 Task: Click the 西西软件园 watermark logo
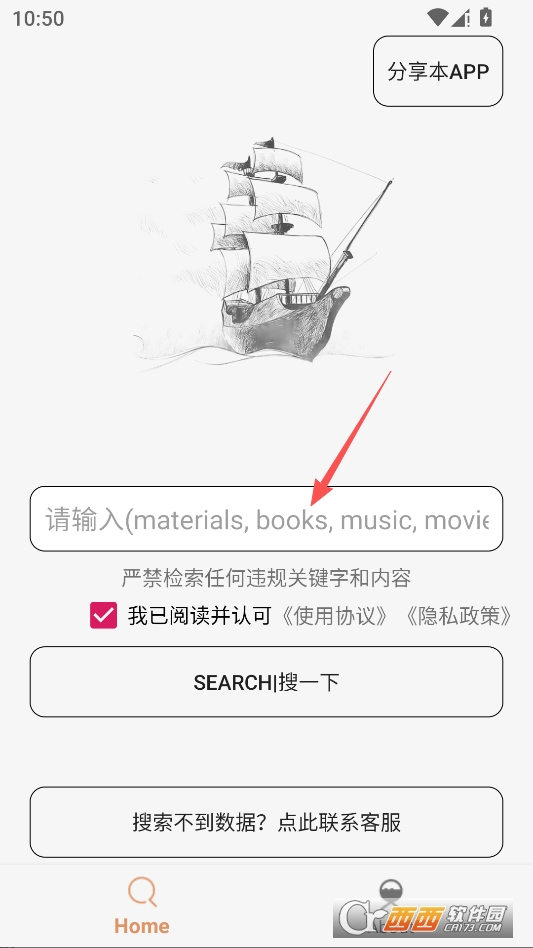pyautogui.click(x=425, y=919)
